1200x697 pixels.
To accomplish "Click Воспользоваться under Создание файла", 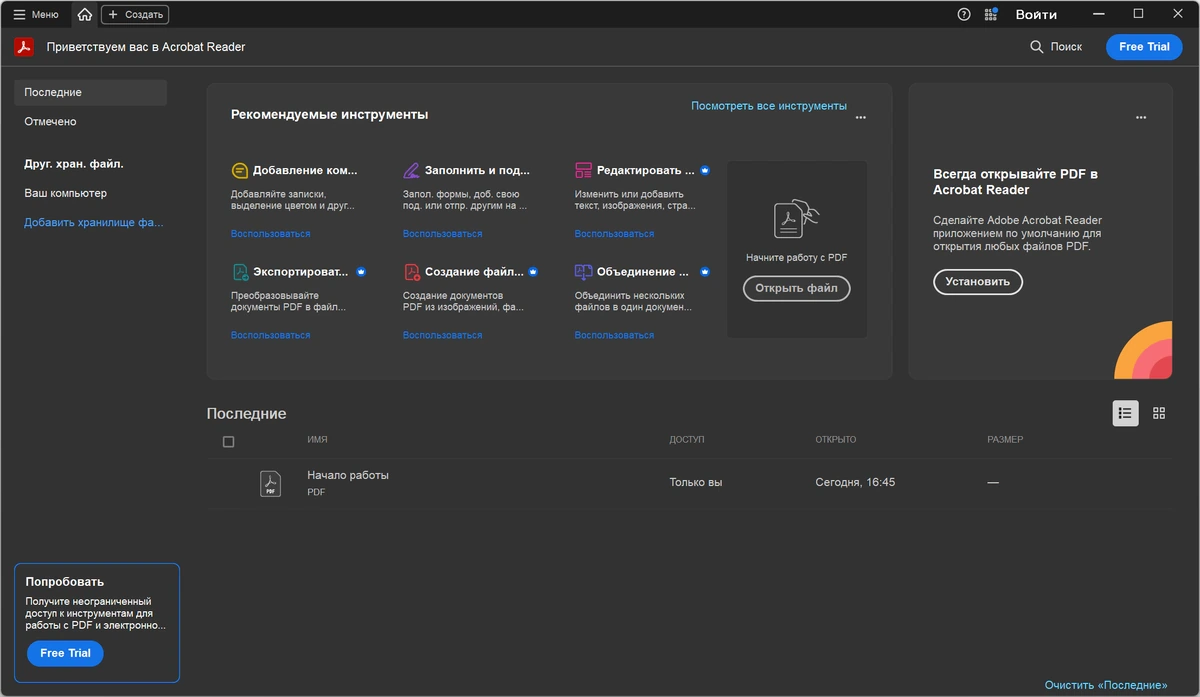I will point(442,335).
